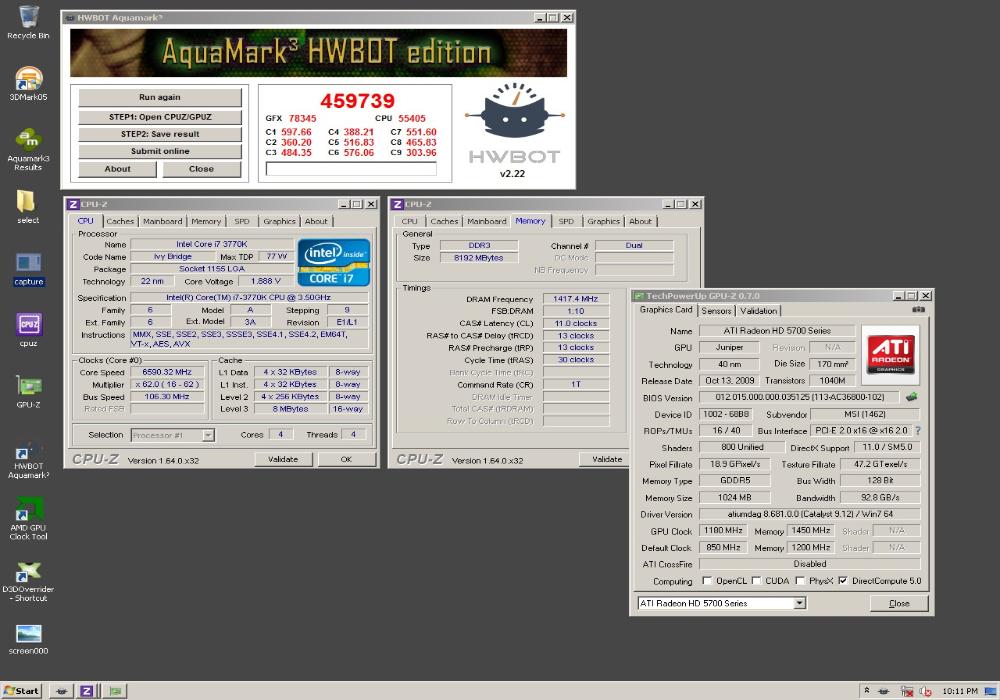1000x700 pixels.
Task: Click the Submit online button
Action: 160,151
